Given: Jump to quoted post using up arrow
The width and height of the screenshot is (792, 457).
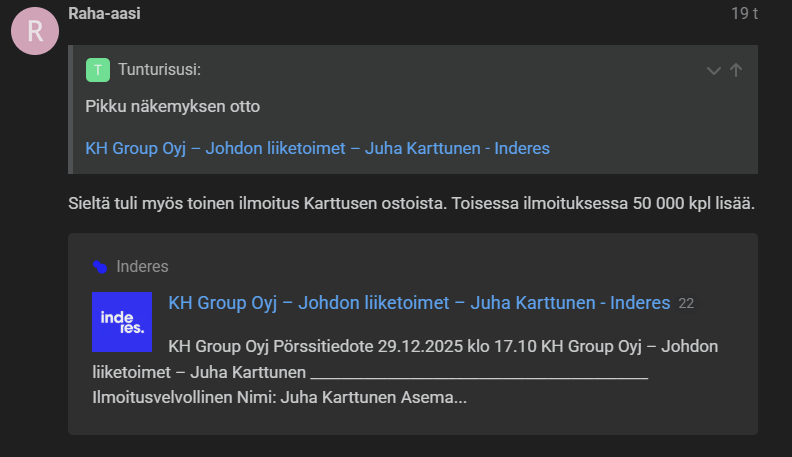Looking at the screenshot, I should point(736,70).
